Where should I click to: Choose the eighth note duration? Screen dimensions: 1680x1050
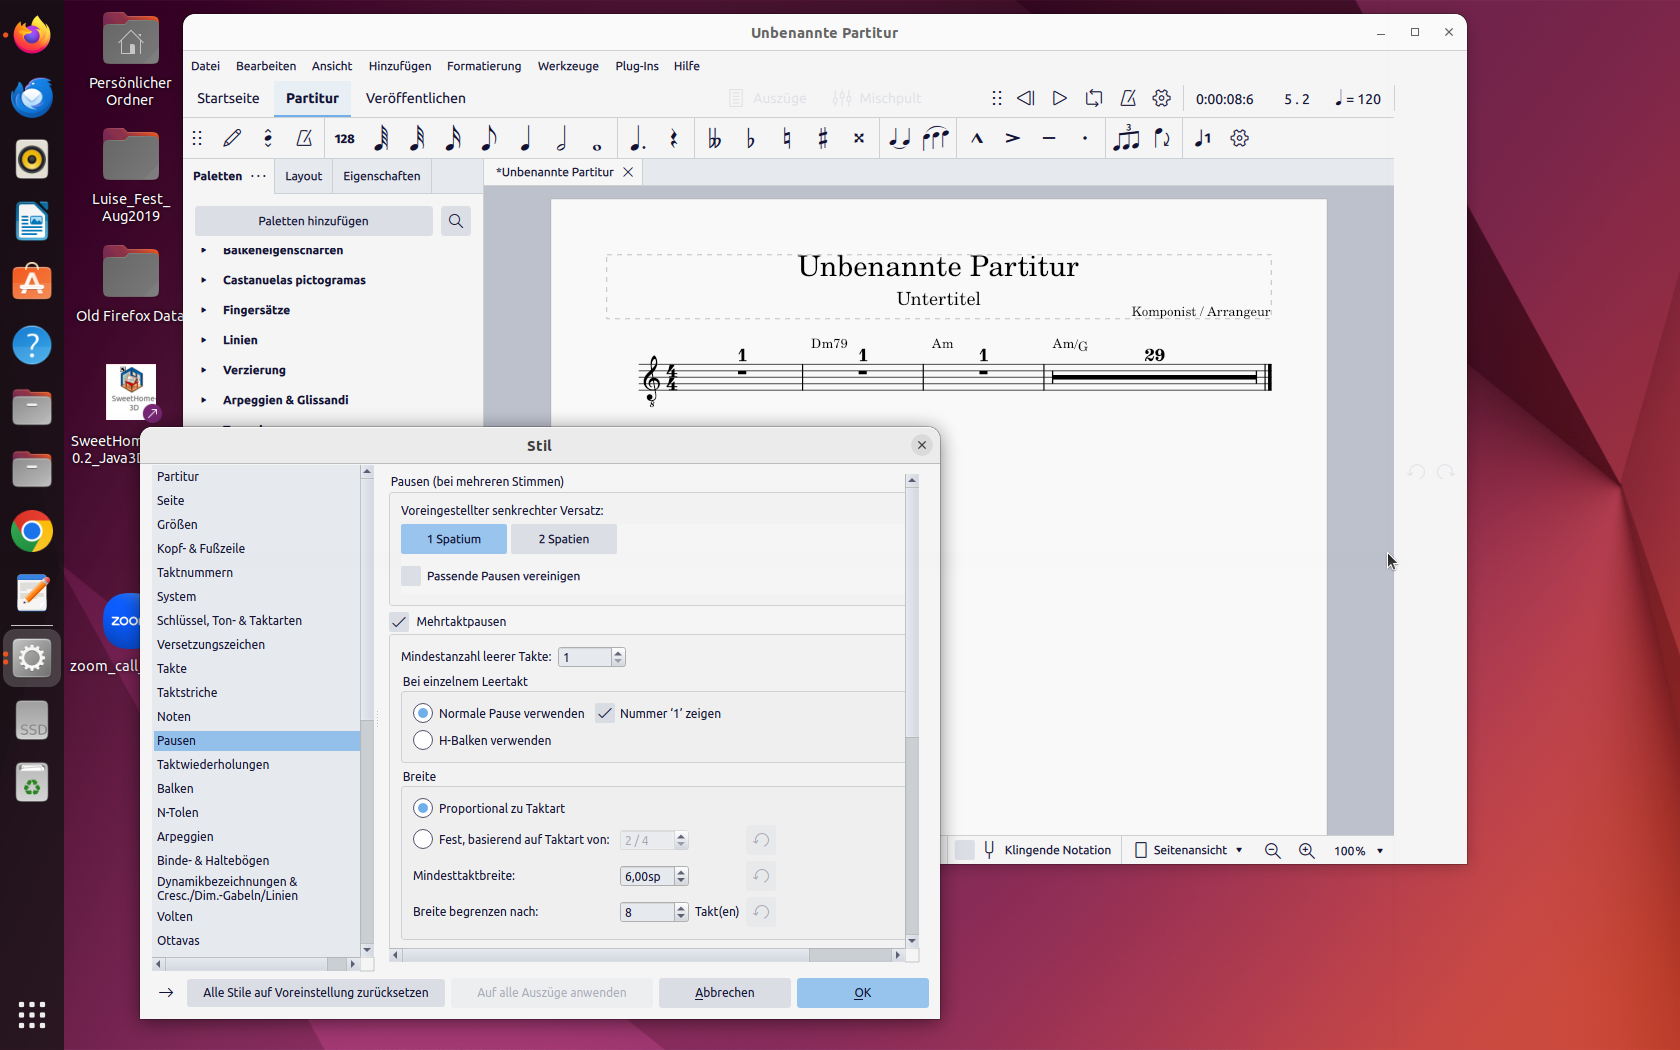click(x=489, y=138)
